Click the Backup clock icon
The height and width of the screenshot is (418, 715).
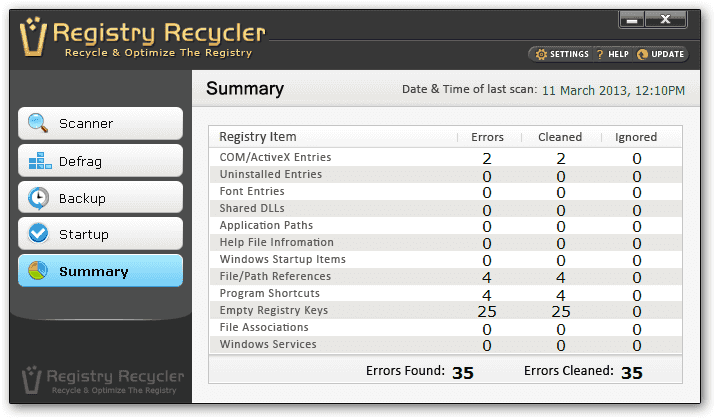click(38, 198)
